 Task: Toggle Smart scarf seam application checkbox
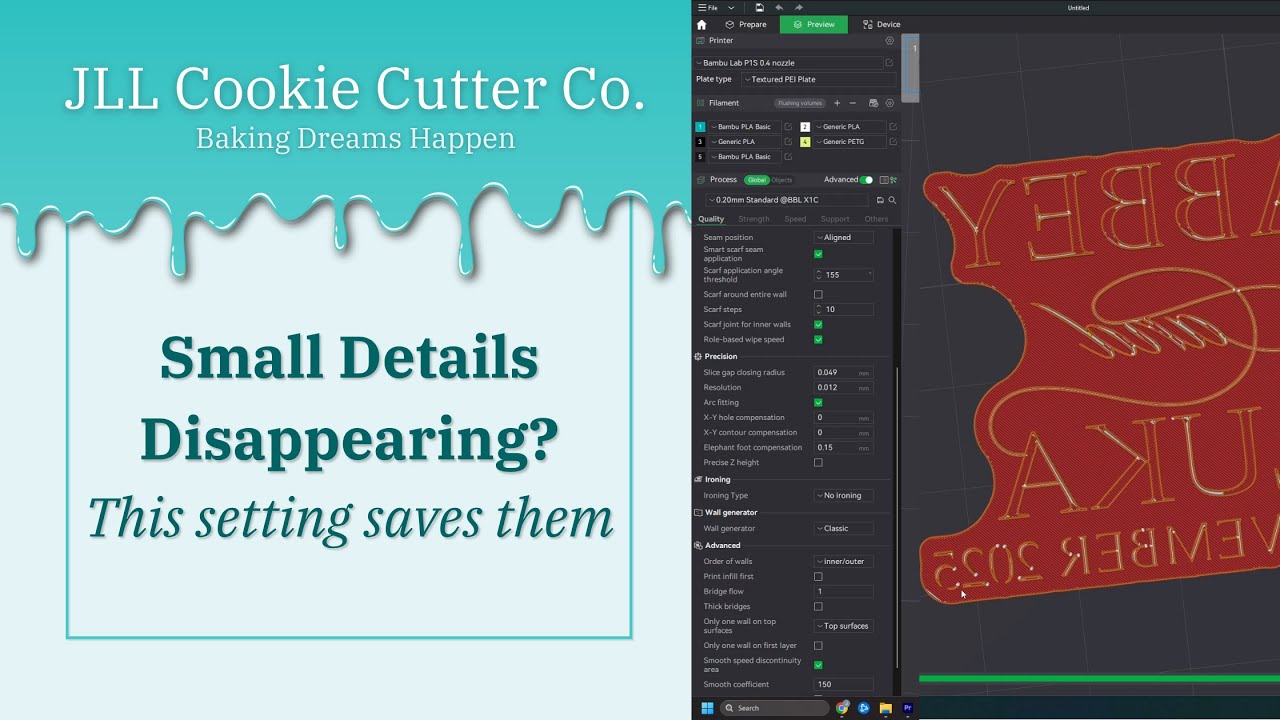pos(818,254)
